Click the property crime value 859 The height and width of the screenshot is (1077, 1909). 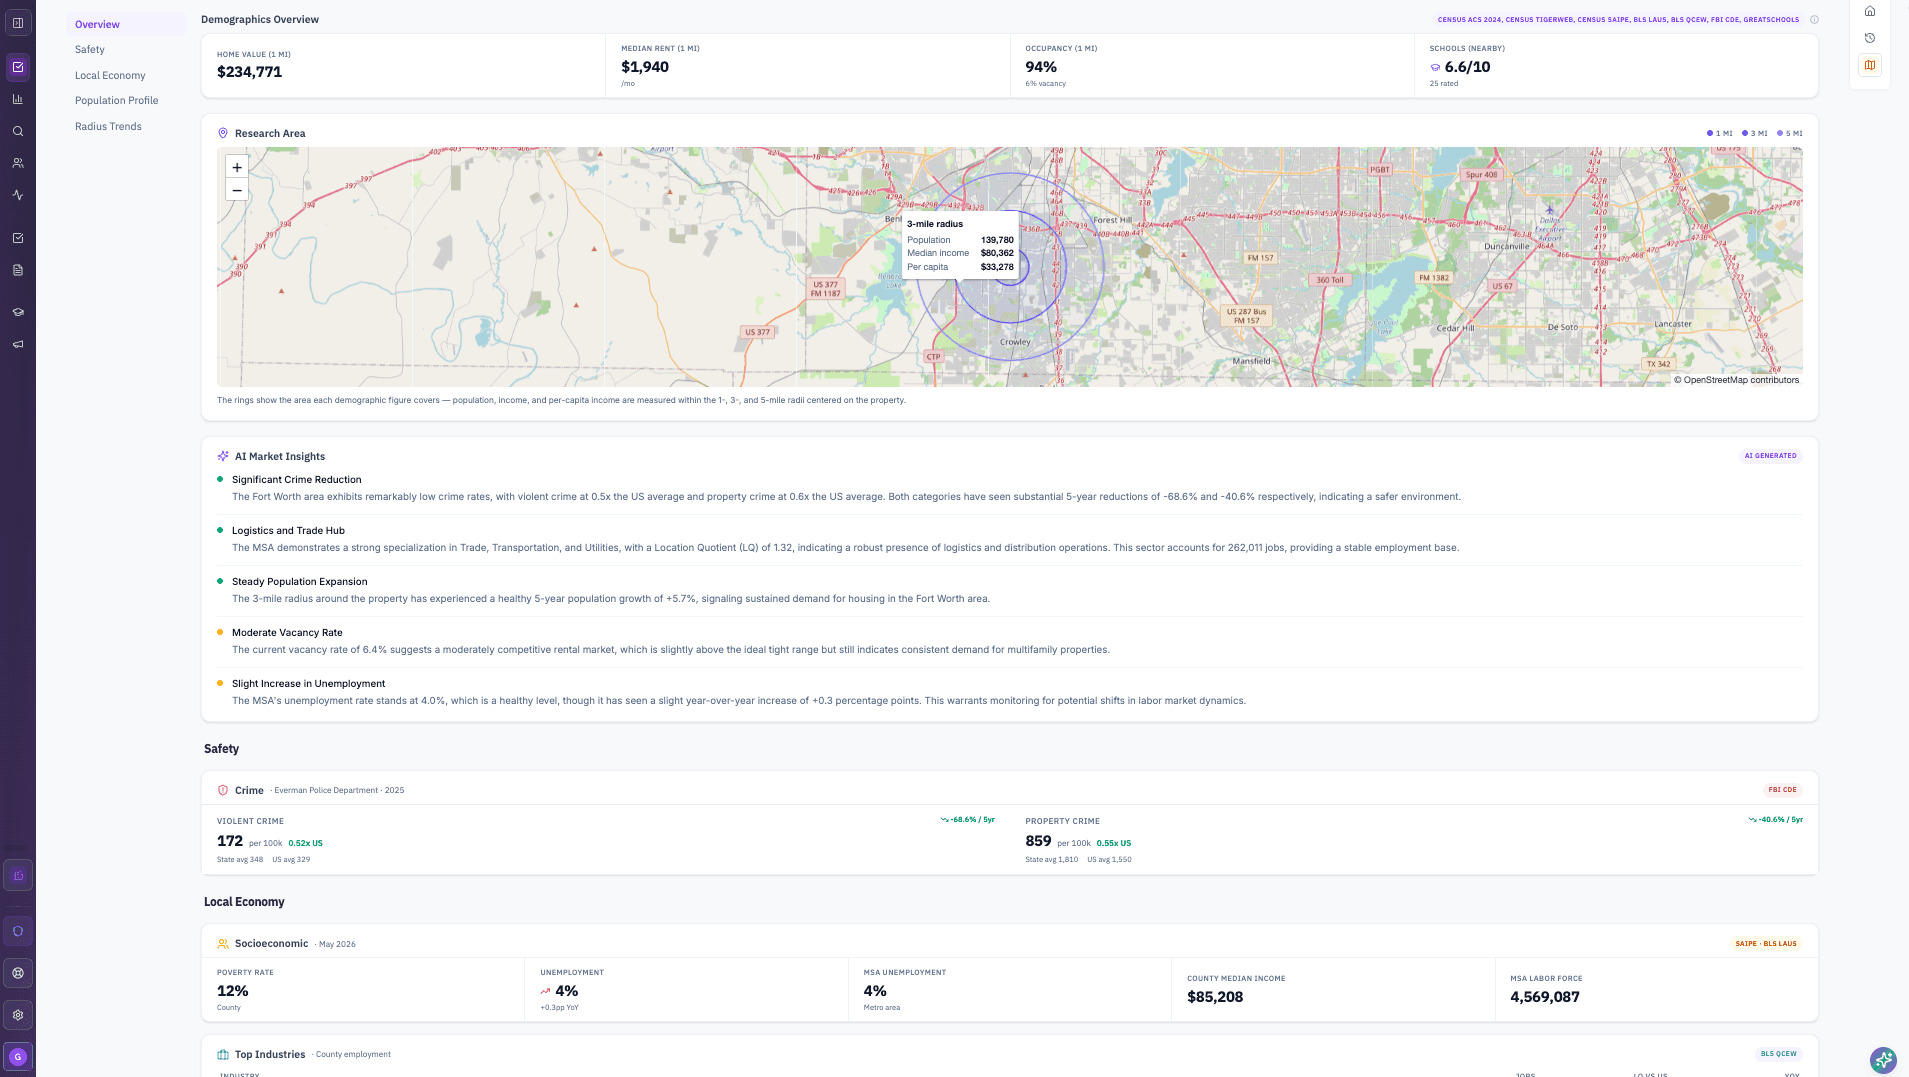1038,841
